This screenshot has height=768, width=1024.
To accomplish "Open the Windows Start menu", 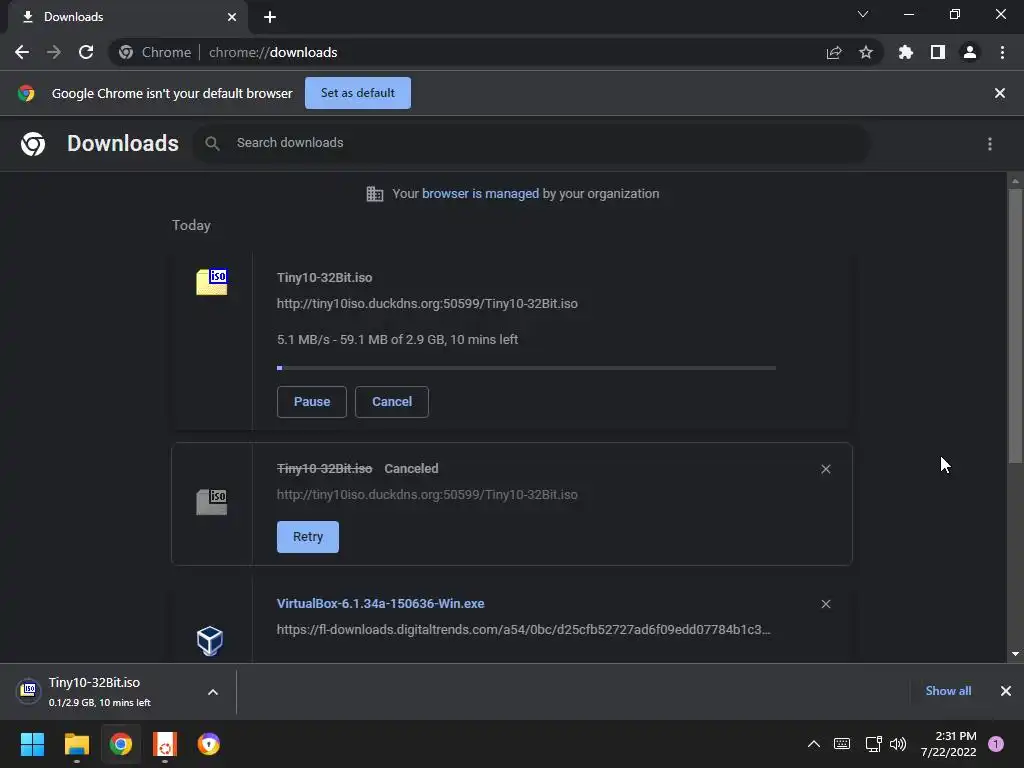I will (32, 744).
